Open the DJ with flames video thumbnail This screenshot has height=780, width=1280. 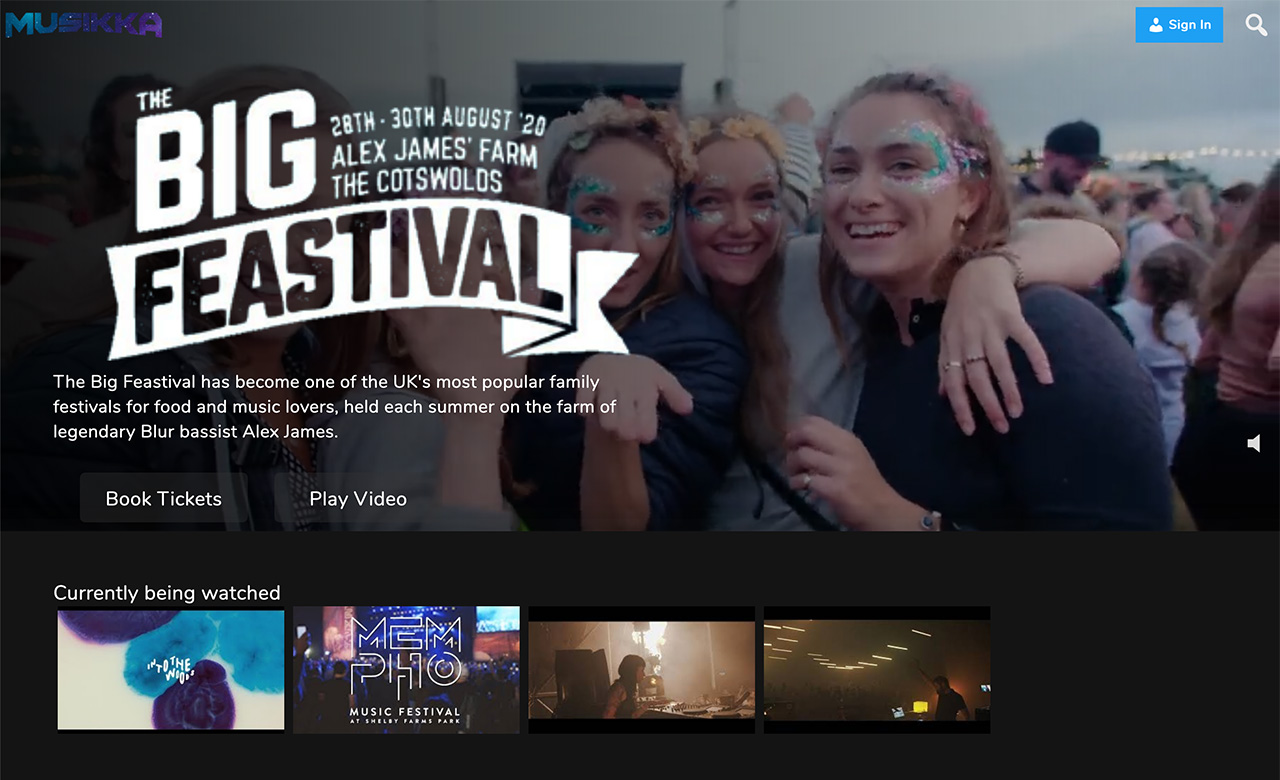(x=642, y=670)
